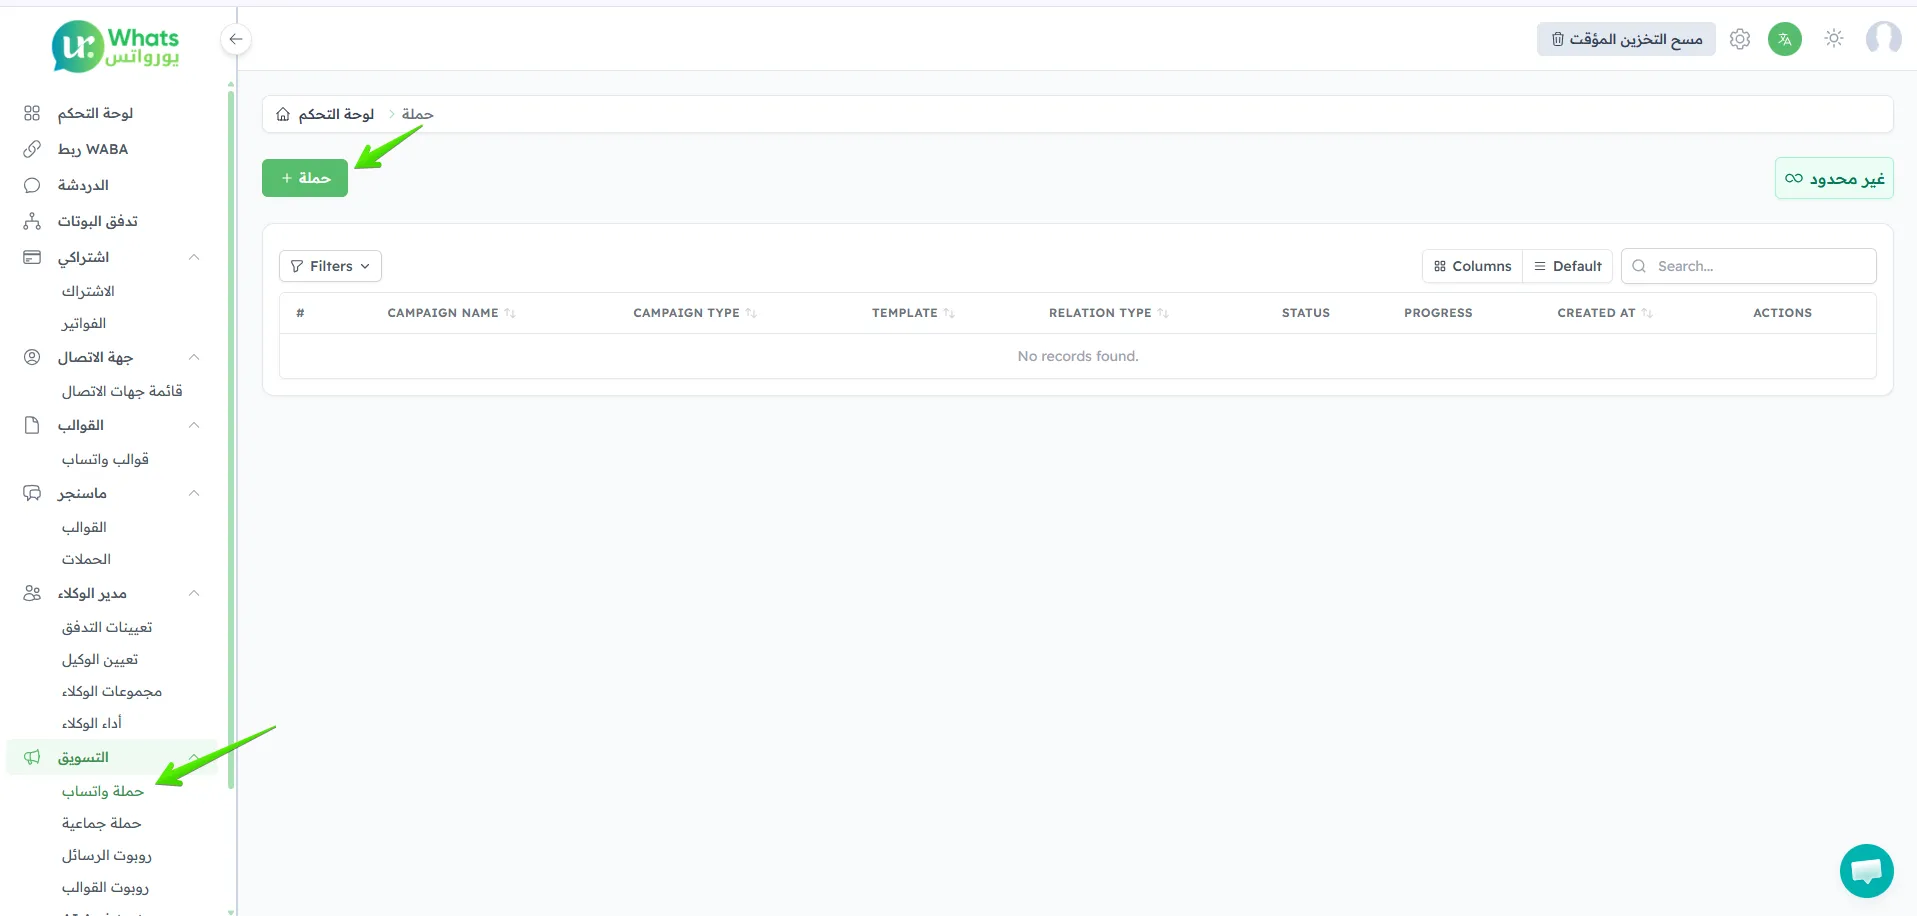Click the ACTIONS column header
Viewport: 1917px width, 916px height.
pos(1782,313)
